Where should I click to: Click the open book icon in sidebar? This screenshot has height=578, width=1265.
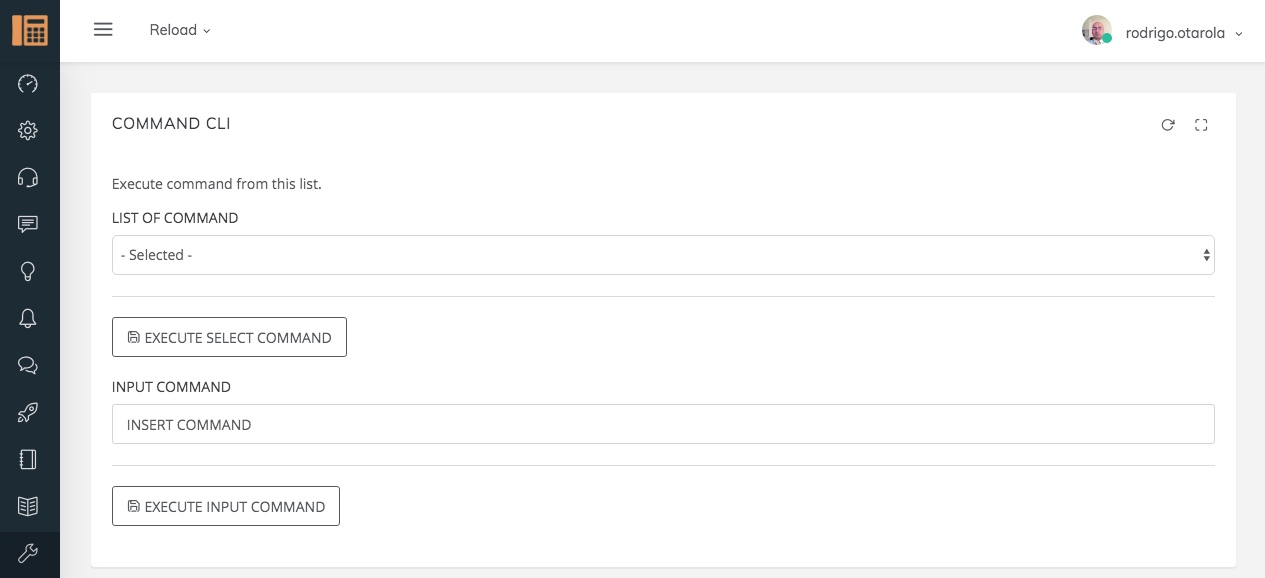[x=28, y=506]
